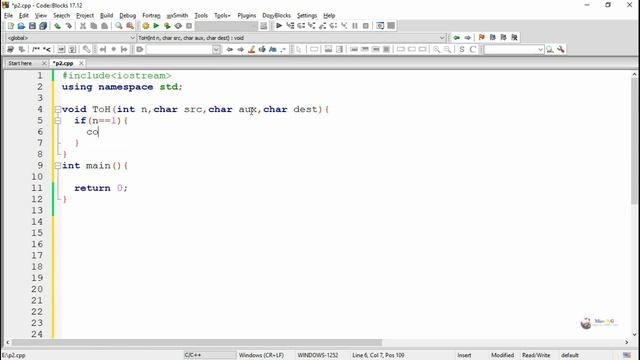Open the DoxyBlocks menu
This screenshot has height=360, width=640.
point(276,16)
